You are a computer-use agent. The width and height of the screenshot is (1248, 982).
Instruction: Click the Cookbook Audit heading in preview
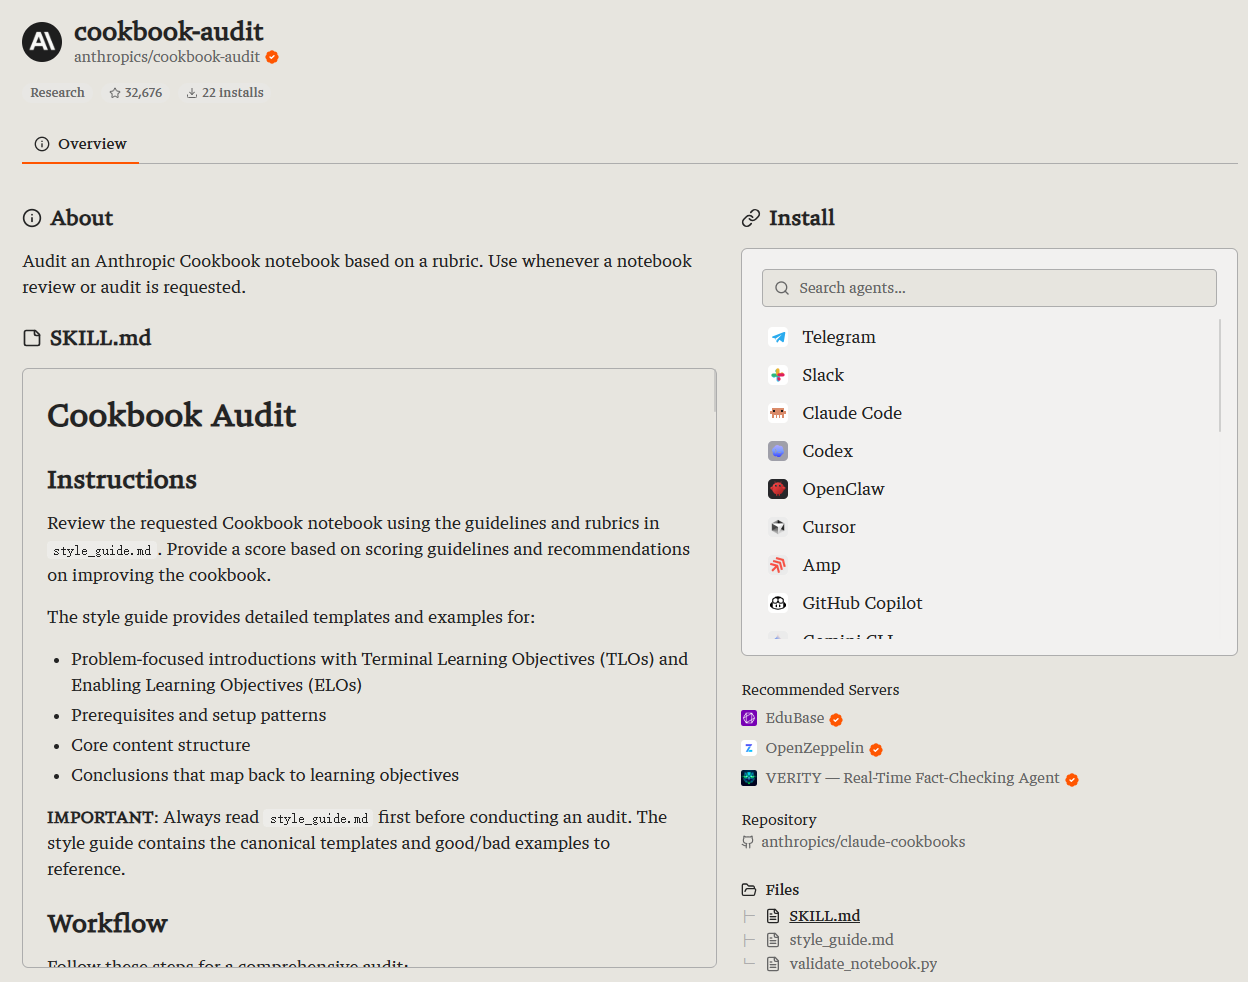point(172,415)
